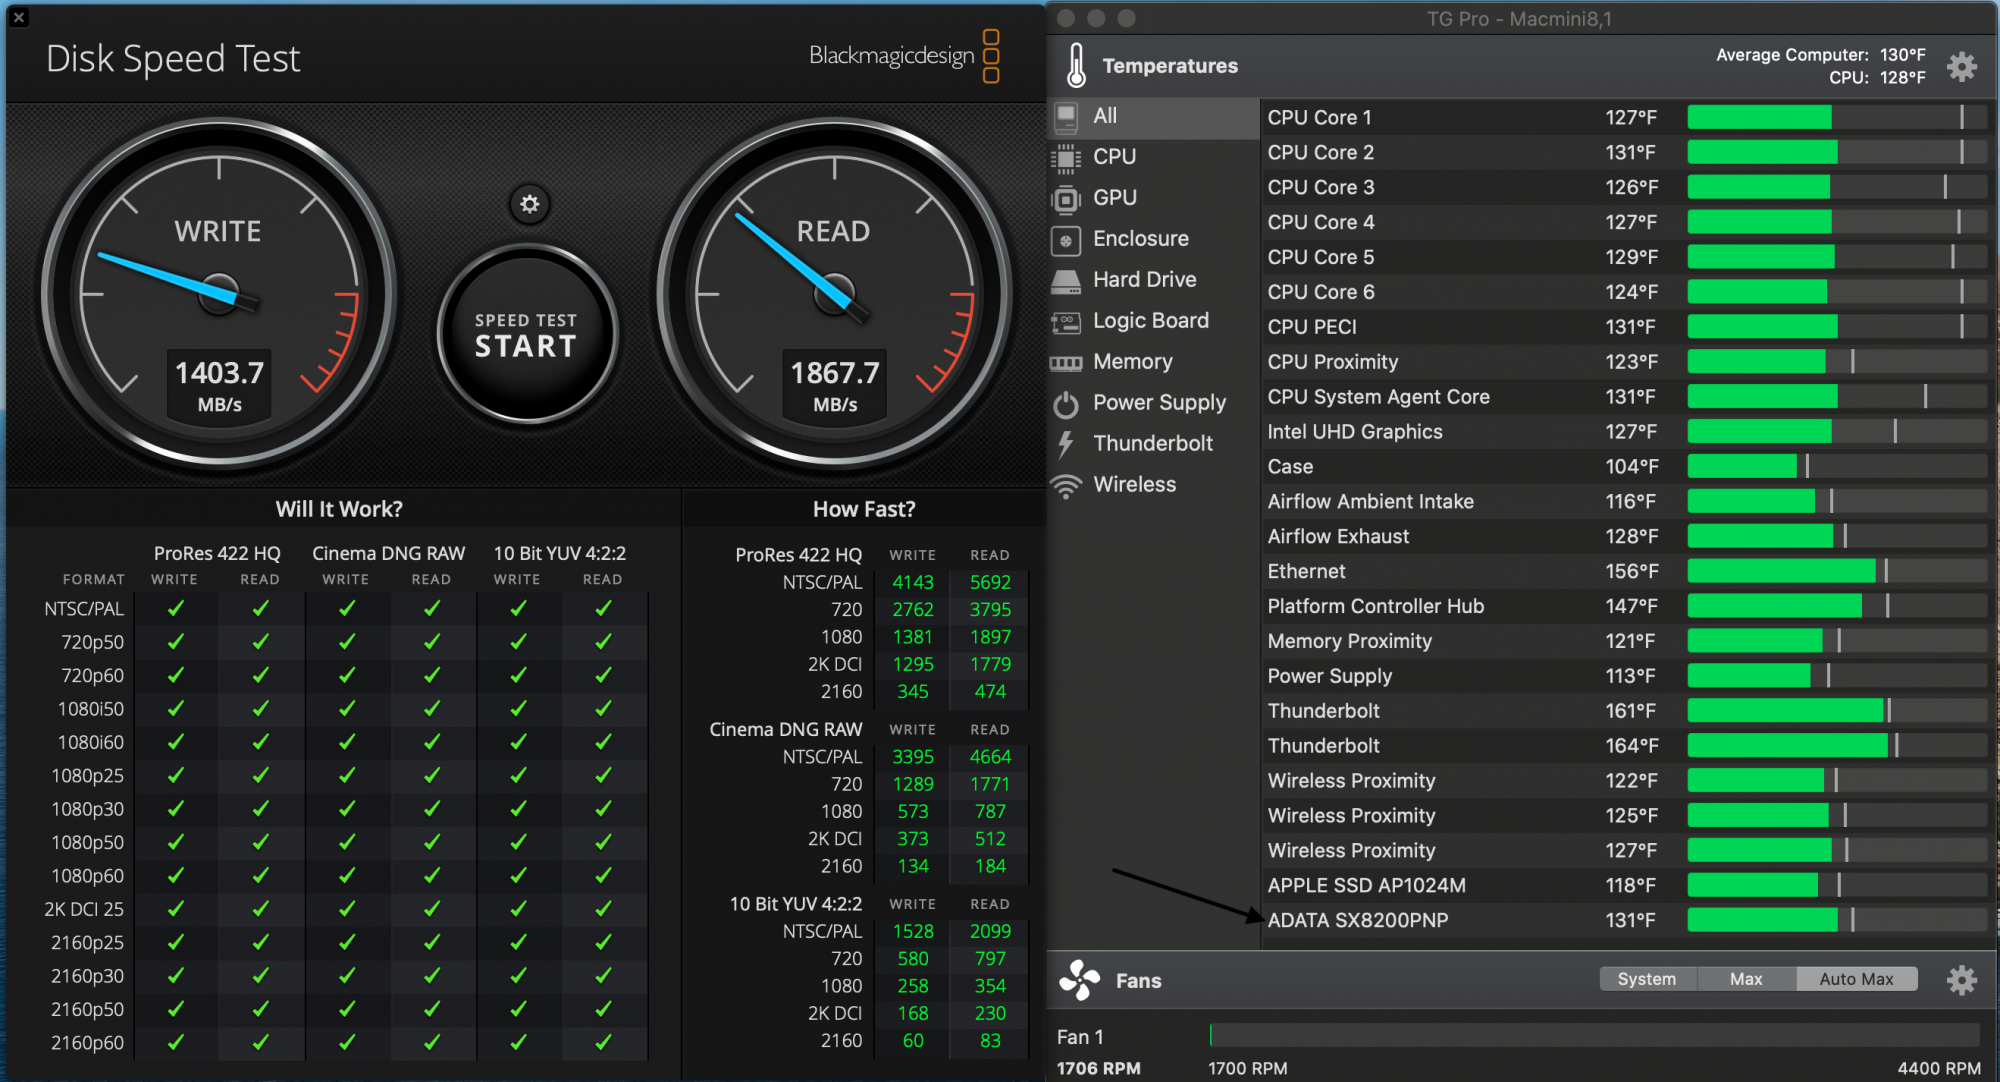Click the Wireless sidebar icon
This screenshot has height=1082, width=2000.
click(1067, 486)
